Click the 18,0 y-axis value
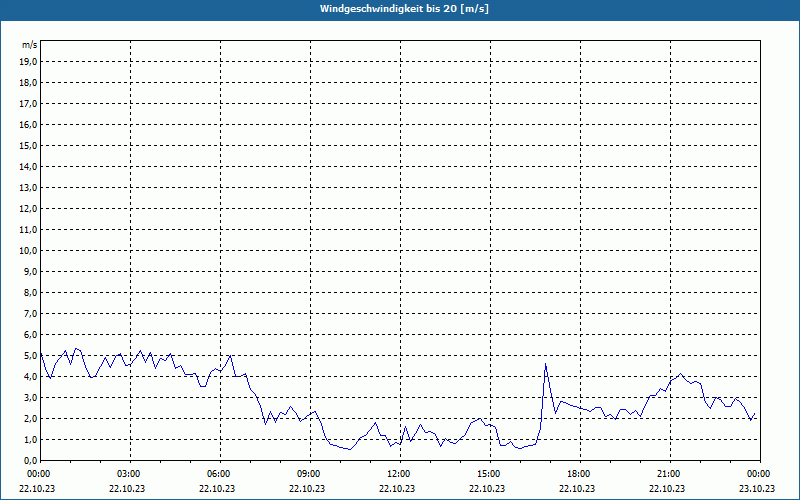The image size is (800, 500). tap(29, 83)
